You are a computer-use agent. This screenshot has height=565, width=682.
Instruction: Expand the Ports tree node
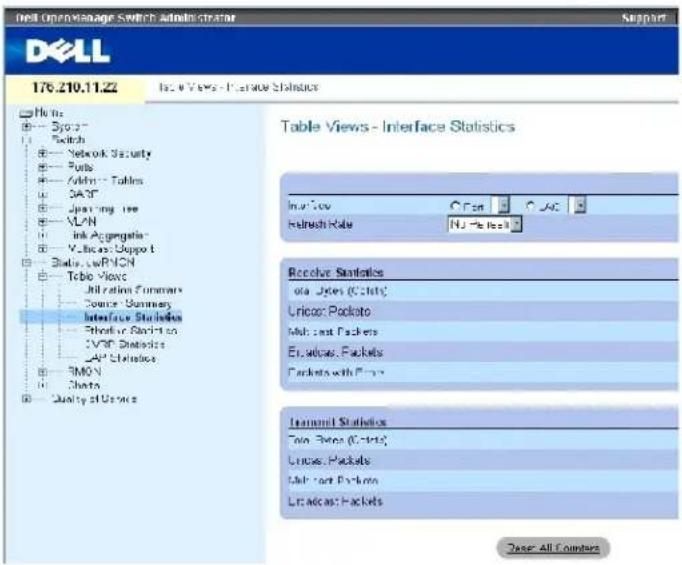click(x=42, y=167)
